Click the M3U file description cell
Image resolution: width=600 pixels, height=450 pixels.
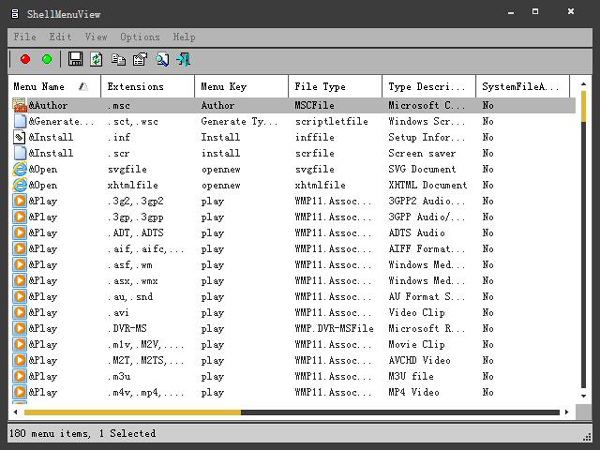(411, 377)
